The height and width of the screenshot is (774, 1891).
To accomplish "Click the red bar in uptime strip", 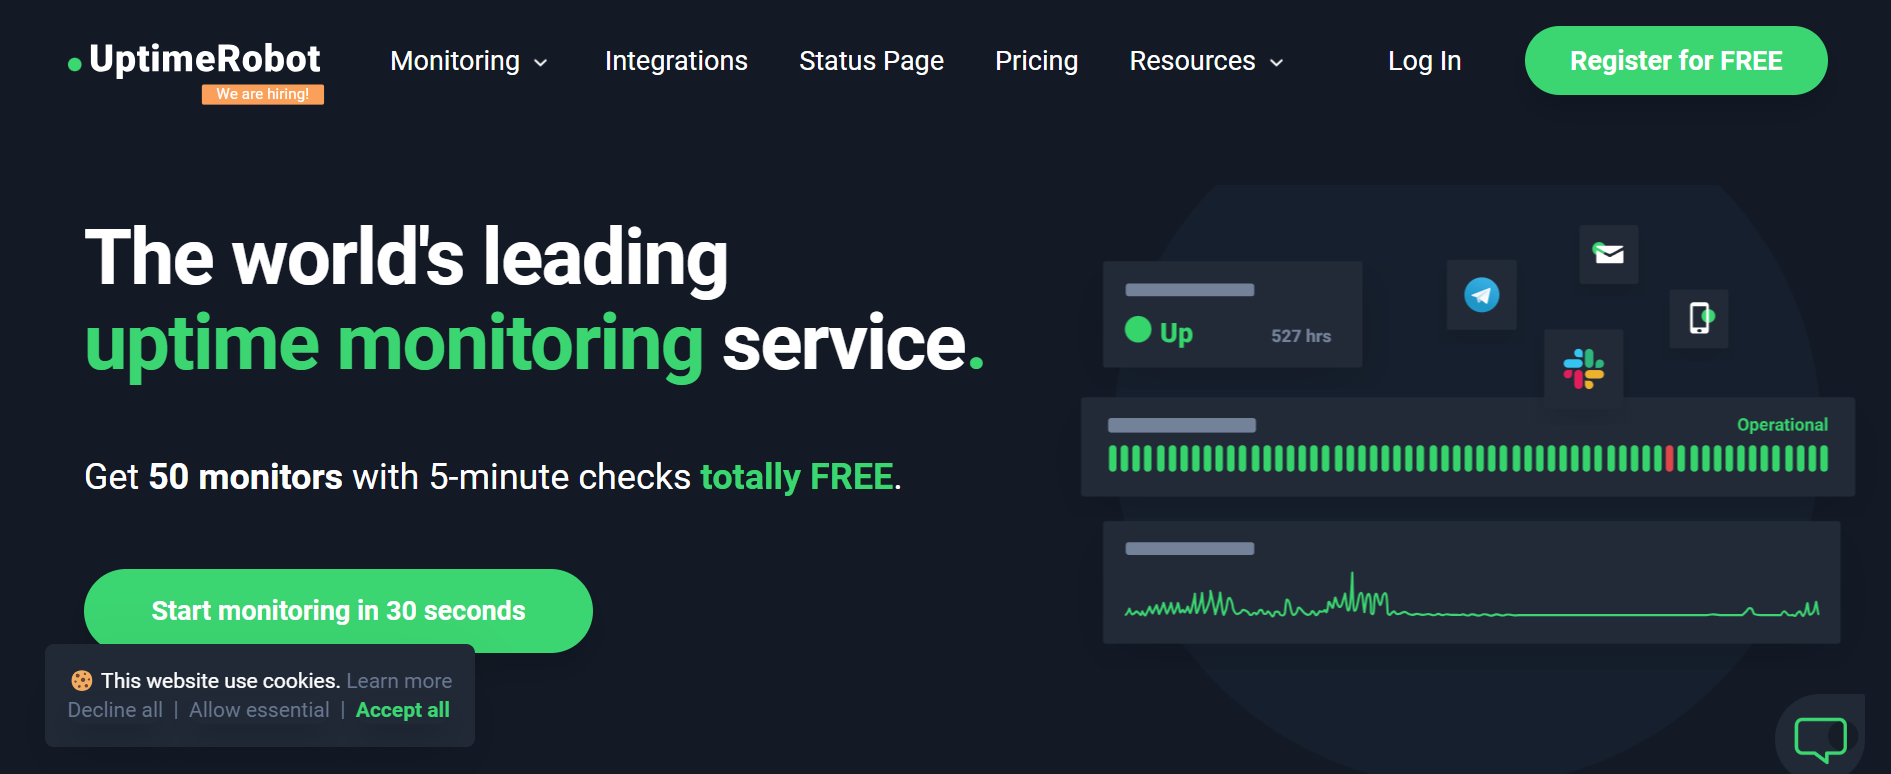I will 1669,459.
